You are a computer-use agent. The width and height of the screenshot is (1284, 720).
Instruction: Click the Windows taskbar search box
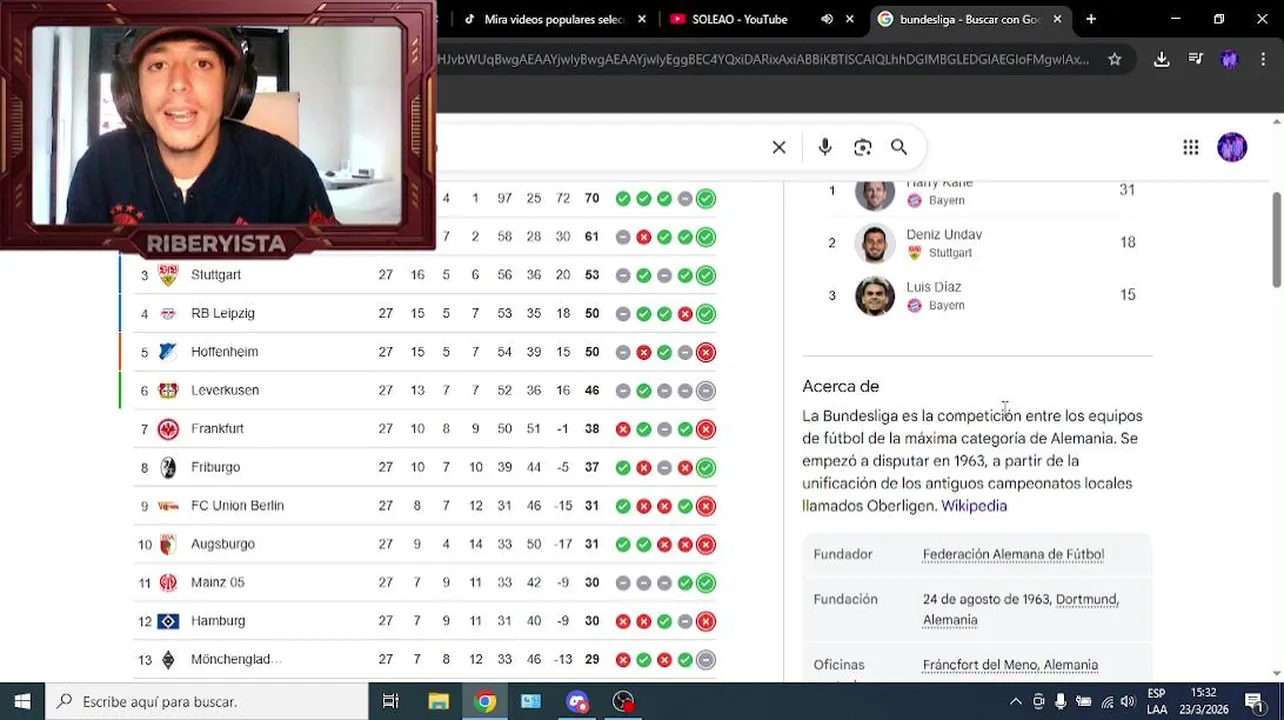tap(207, 702)
